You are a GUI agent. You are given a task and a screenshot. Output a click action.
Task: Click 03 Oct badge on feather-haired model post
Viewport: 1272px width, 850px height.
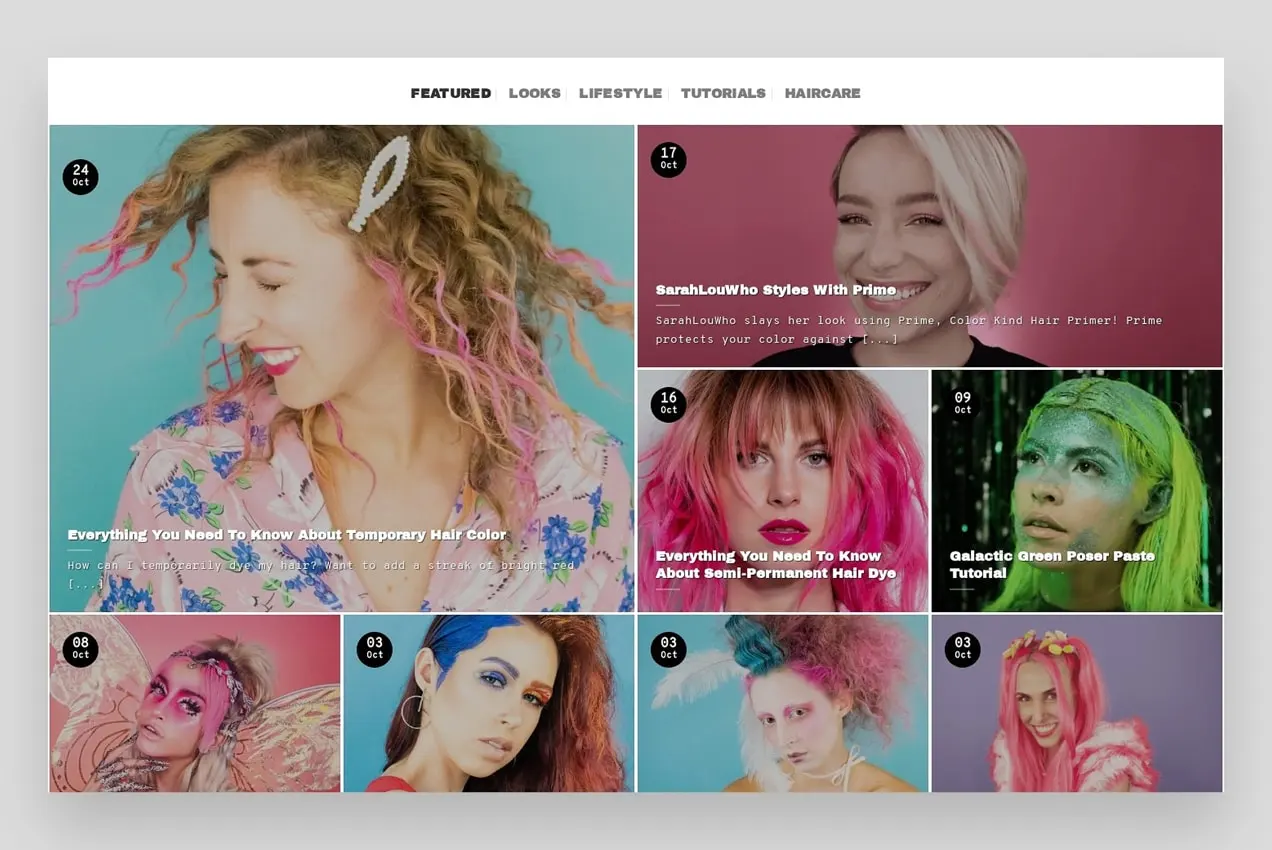[668, 649]
